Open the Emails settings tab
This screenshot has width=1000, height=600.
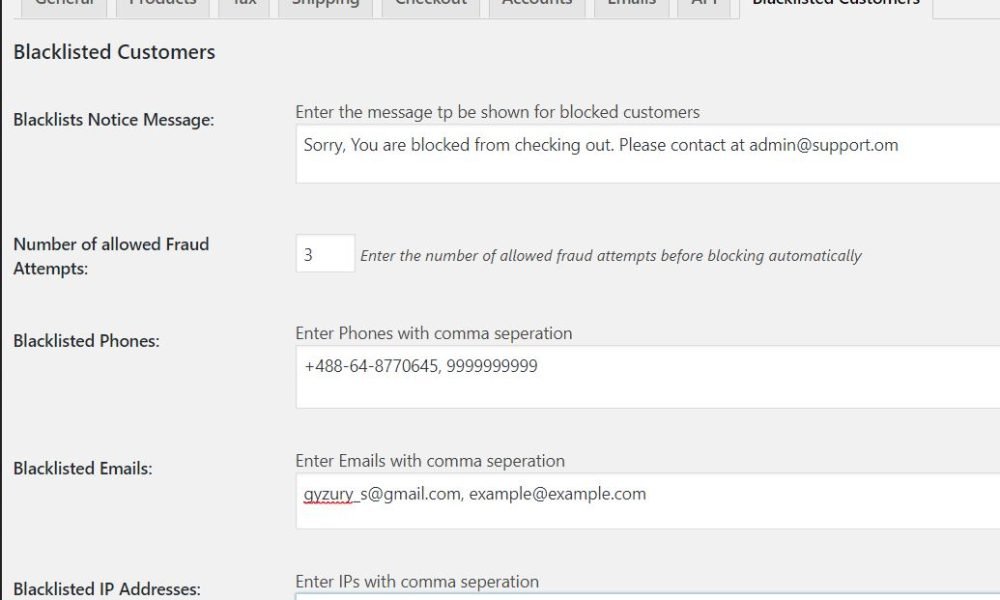[631, 6]
